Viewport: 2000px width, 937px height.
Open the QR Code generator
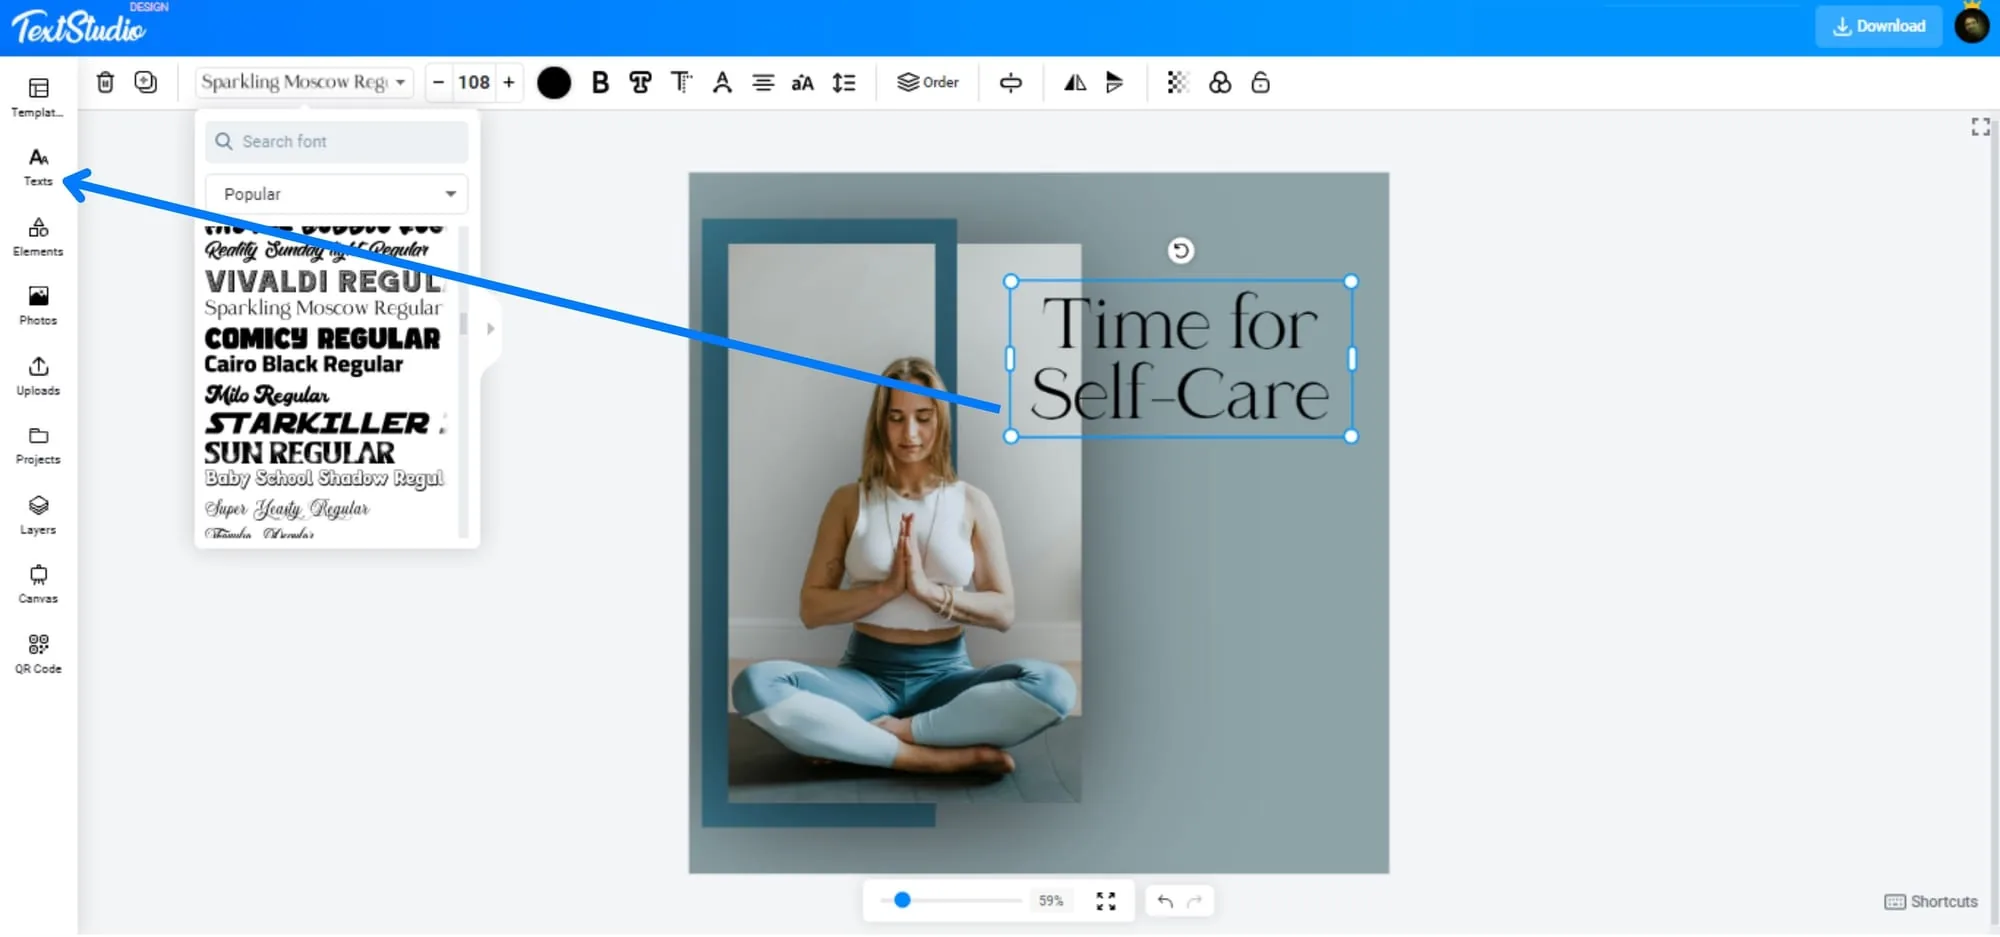pos(38,654)
